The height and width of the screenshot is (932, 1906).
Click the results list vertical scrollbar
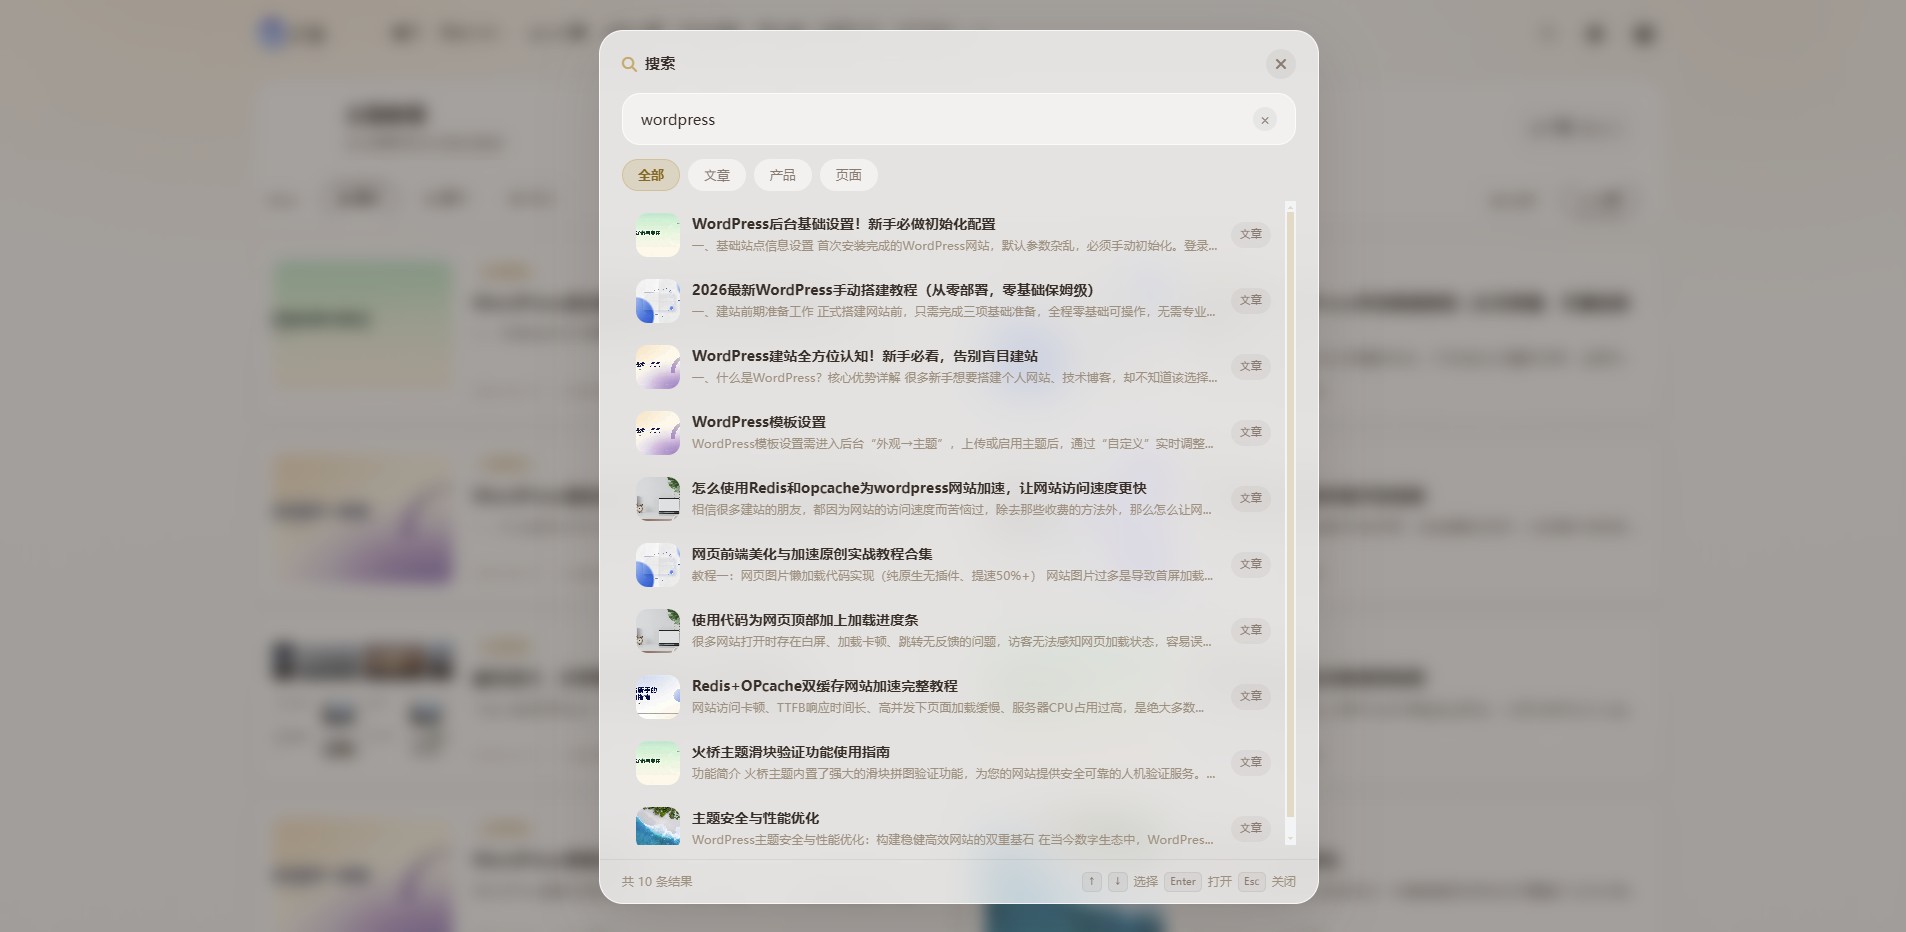pyautogui.click(x=1290, y=515)
